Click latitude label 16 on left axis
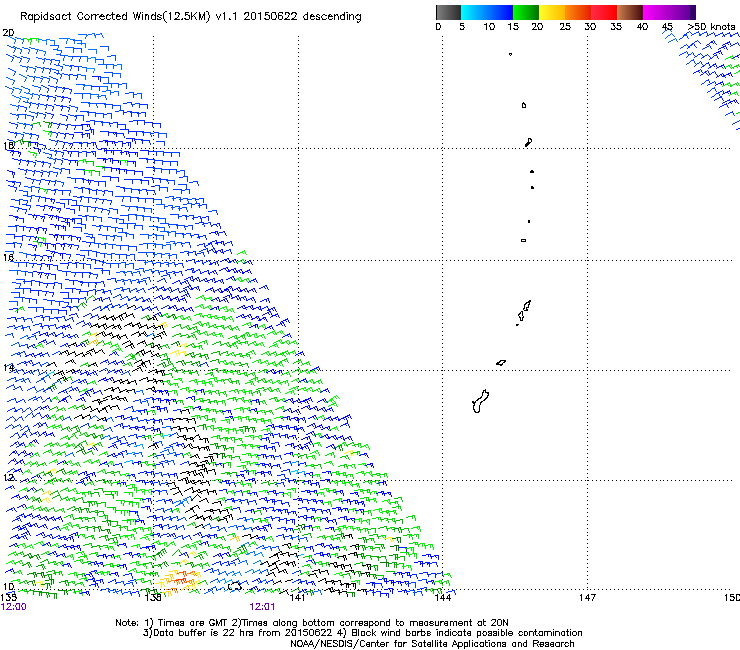The height and width of the screenshot is (650, 740). 8,257
